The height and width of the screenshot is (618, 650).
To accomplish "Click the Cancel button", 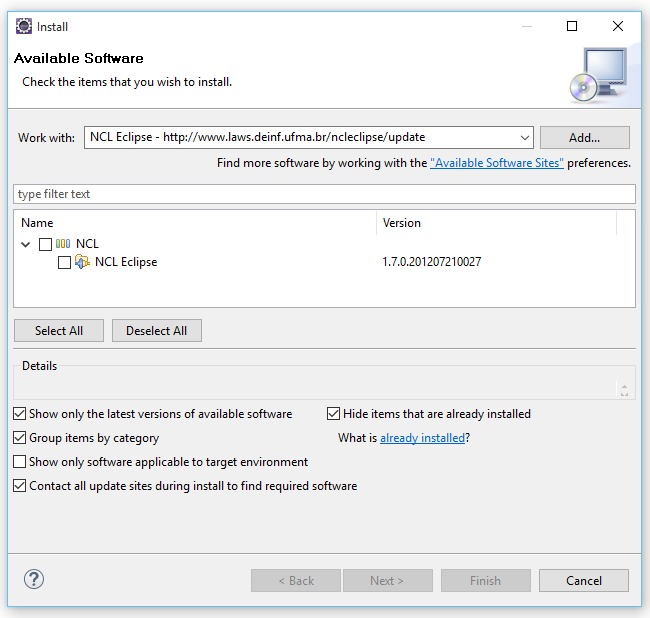I will (584, 580).
